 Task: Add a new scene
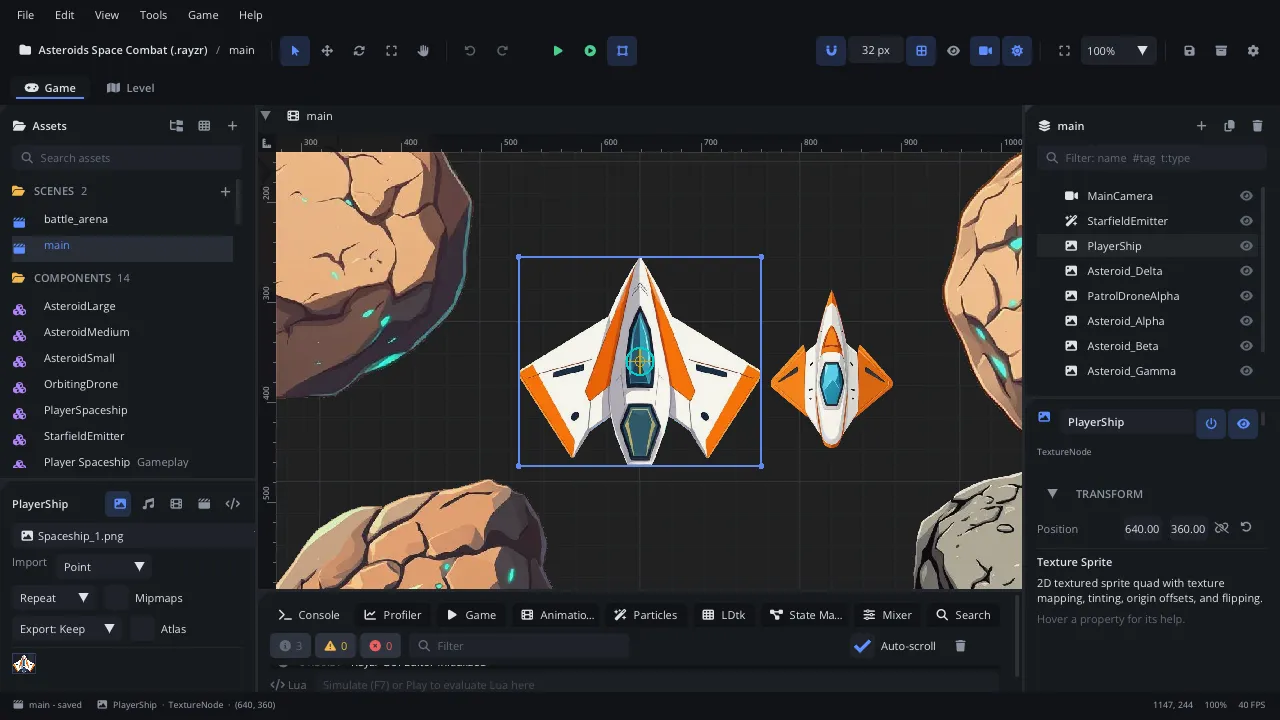coord(225,191)
